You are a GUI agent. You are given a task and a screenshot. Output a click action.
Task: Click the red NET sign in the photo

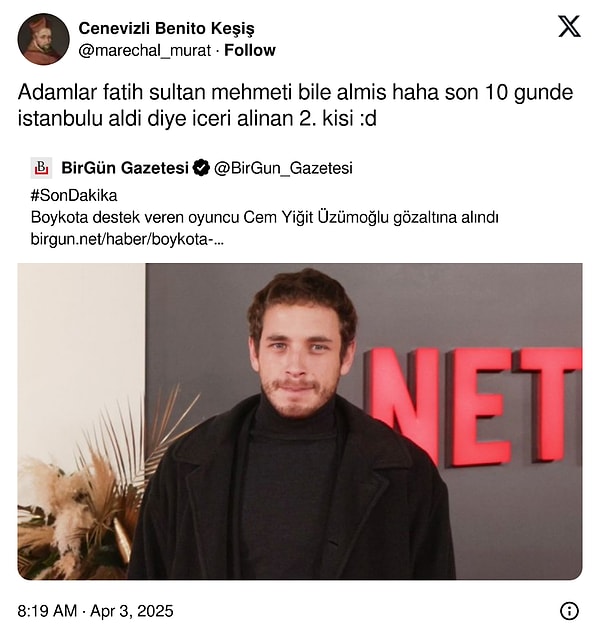(474, 405)
